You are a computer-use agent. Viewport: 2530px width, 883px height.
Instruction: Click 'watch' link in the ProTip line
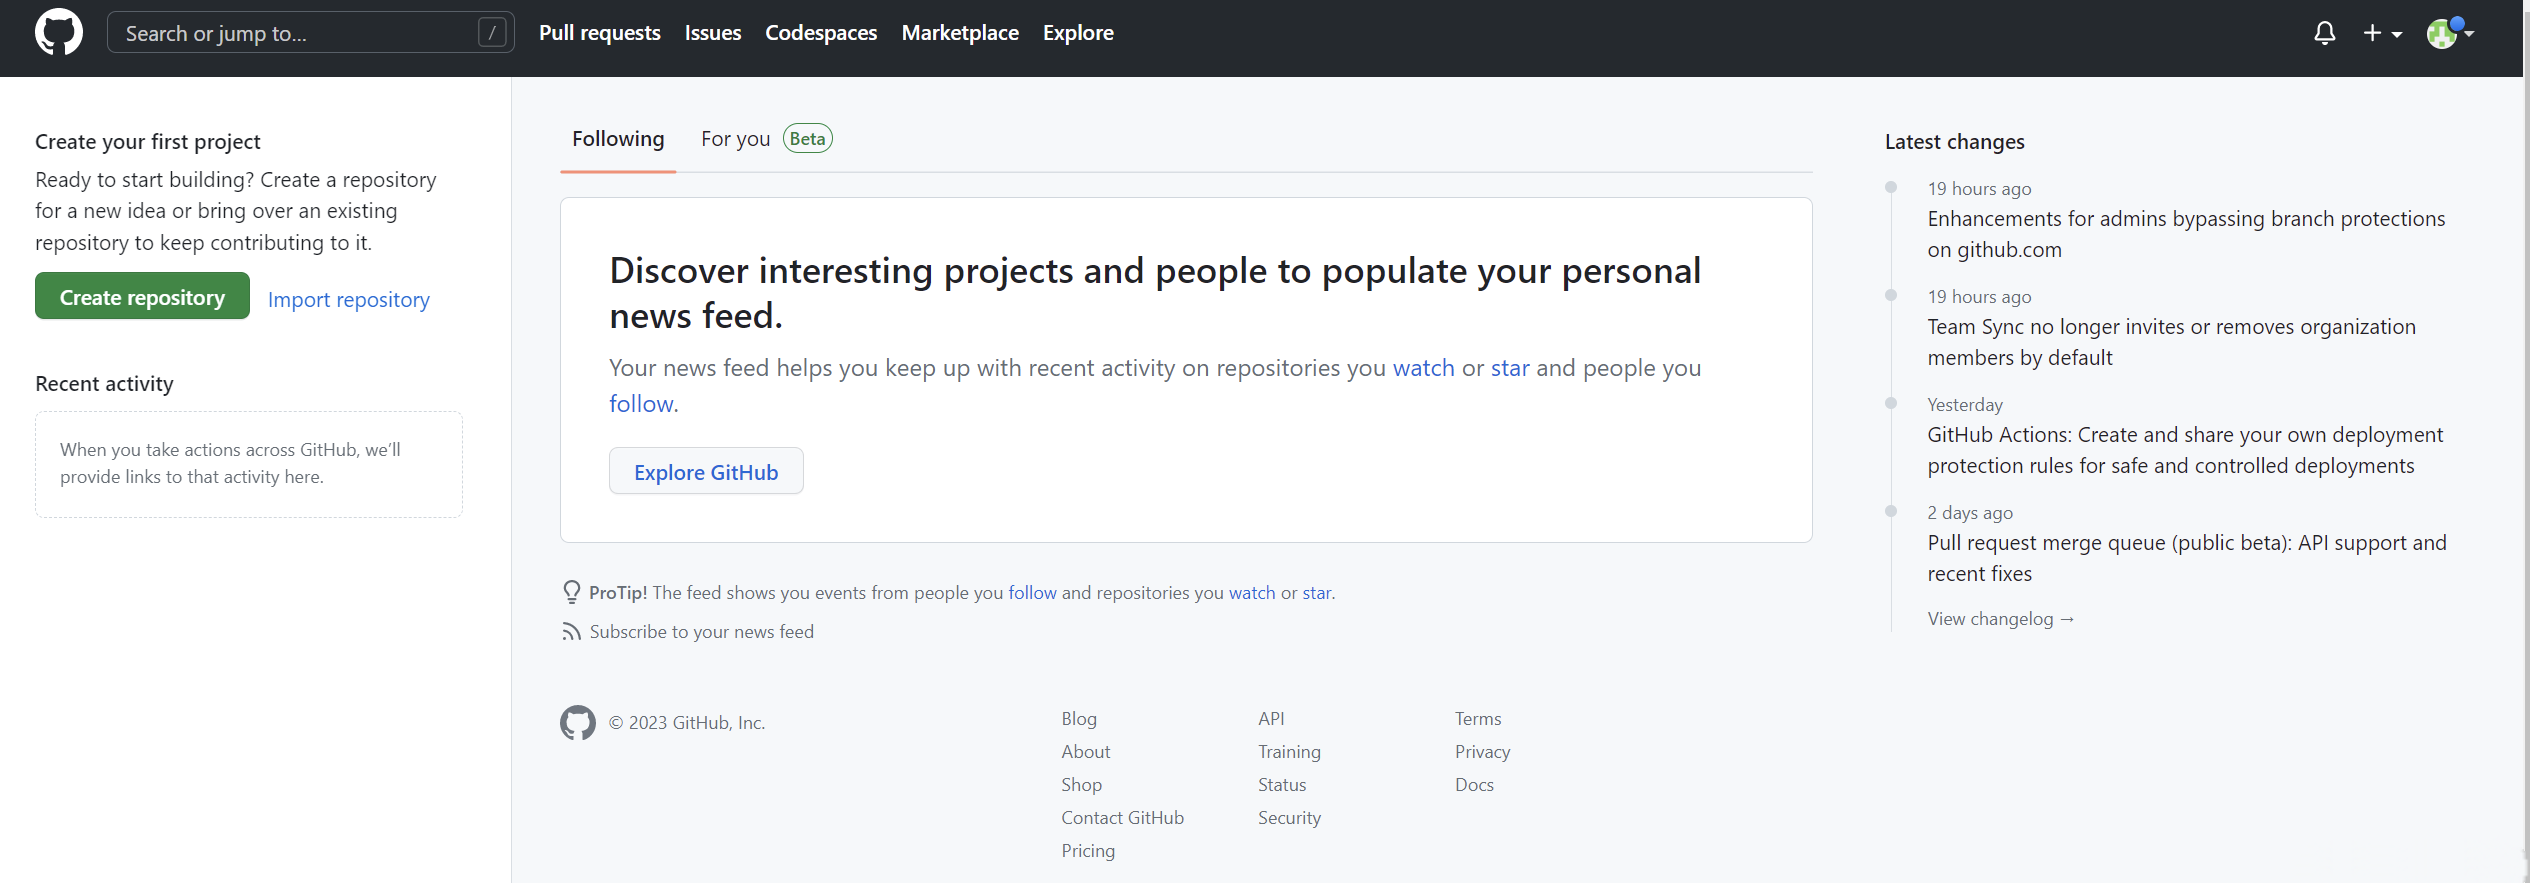(1252, 593)
